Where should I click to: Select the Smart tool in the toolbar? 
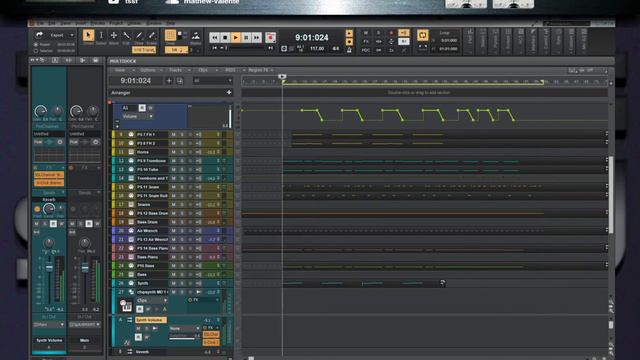(x=88, y=36)
